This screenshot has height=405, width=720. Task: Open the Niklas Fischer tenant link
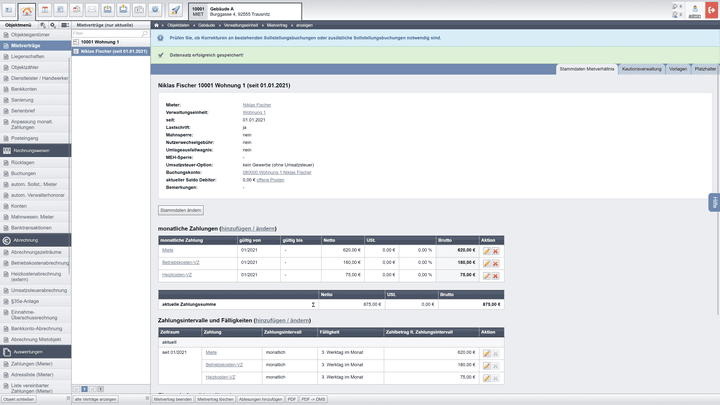click(256, 104)
